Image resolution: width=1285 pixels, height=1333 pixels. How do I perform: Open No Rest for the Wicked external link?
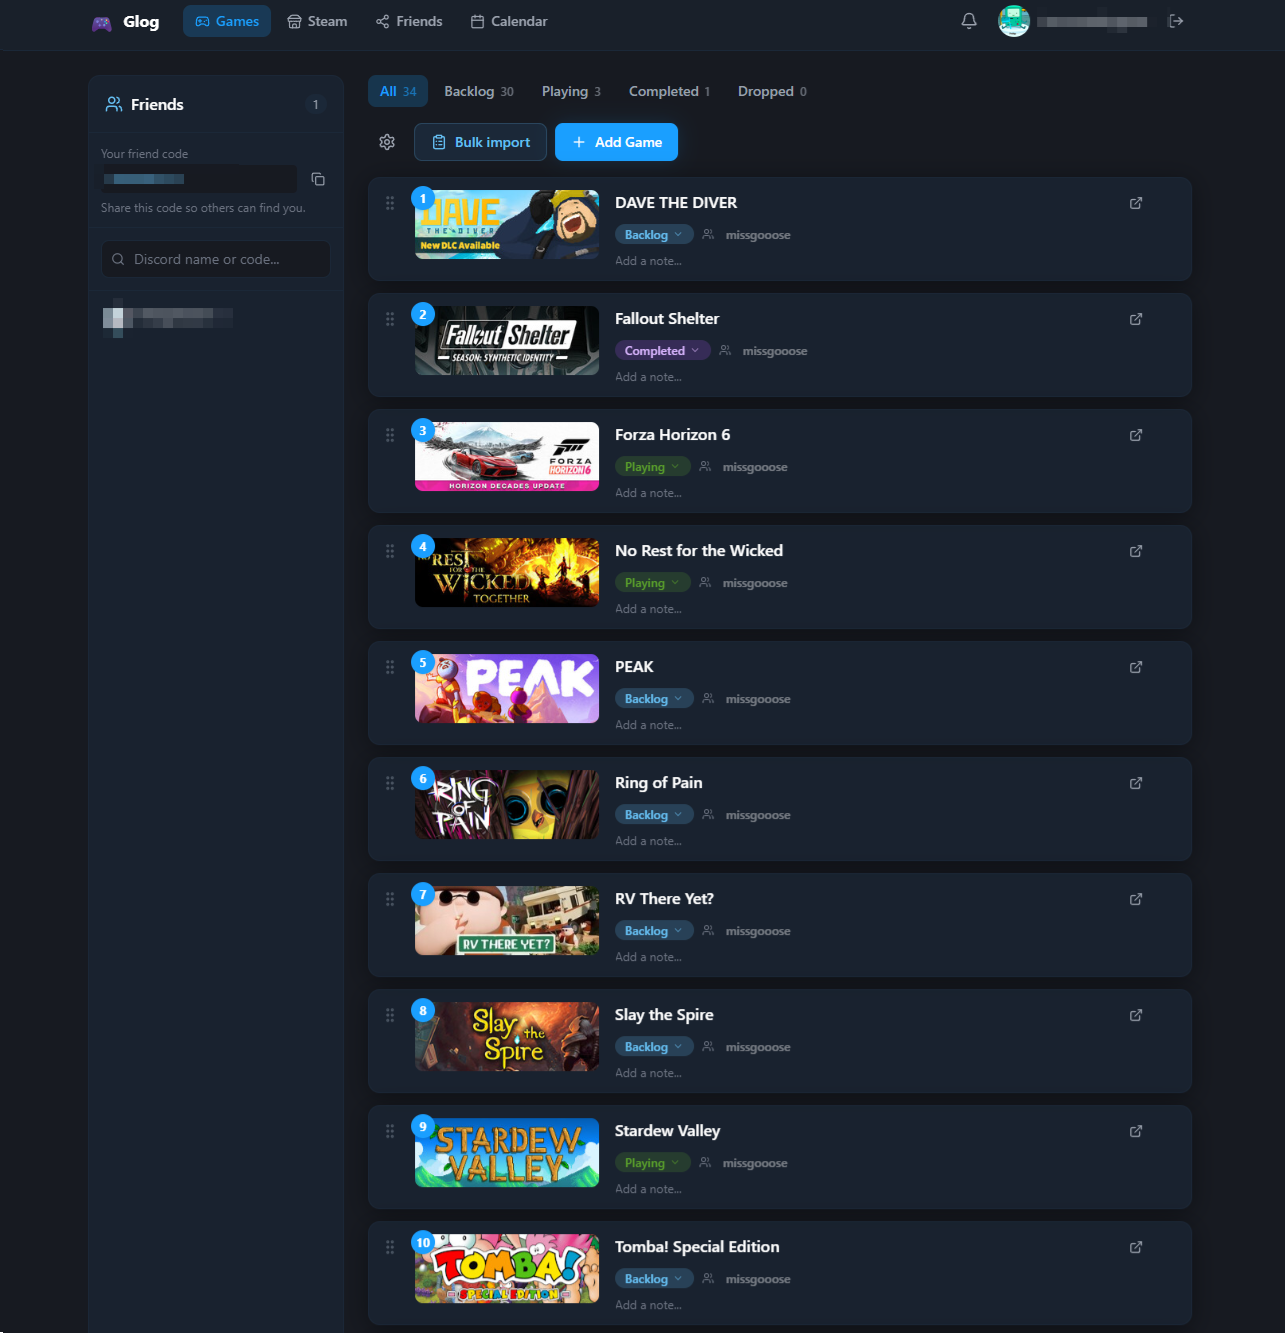(x=1136, y=551)
